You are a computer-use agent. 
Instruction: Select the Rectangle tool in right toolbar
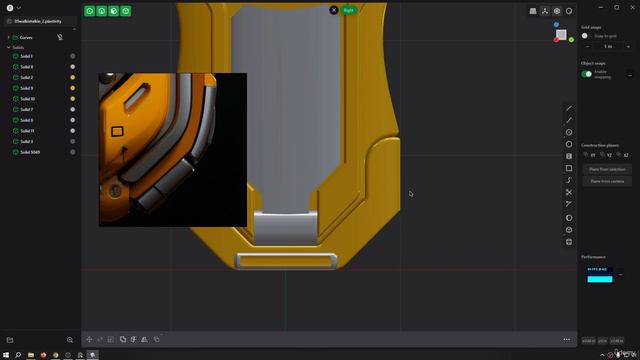coord(569,168)
